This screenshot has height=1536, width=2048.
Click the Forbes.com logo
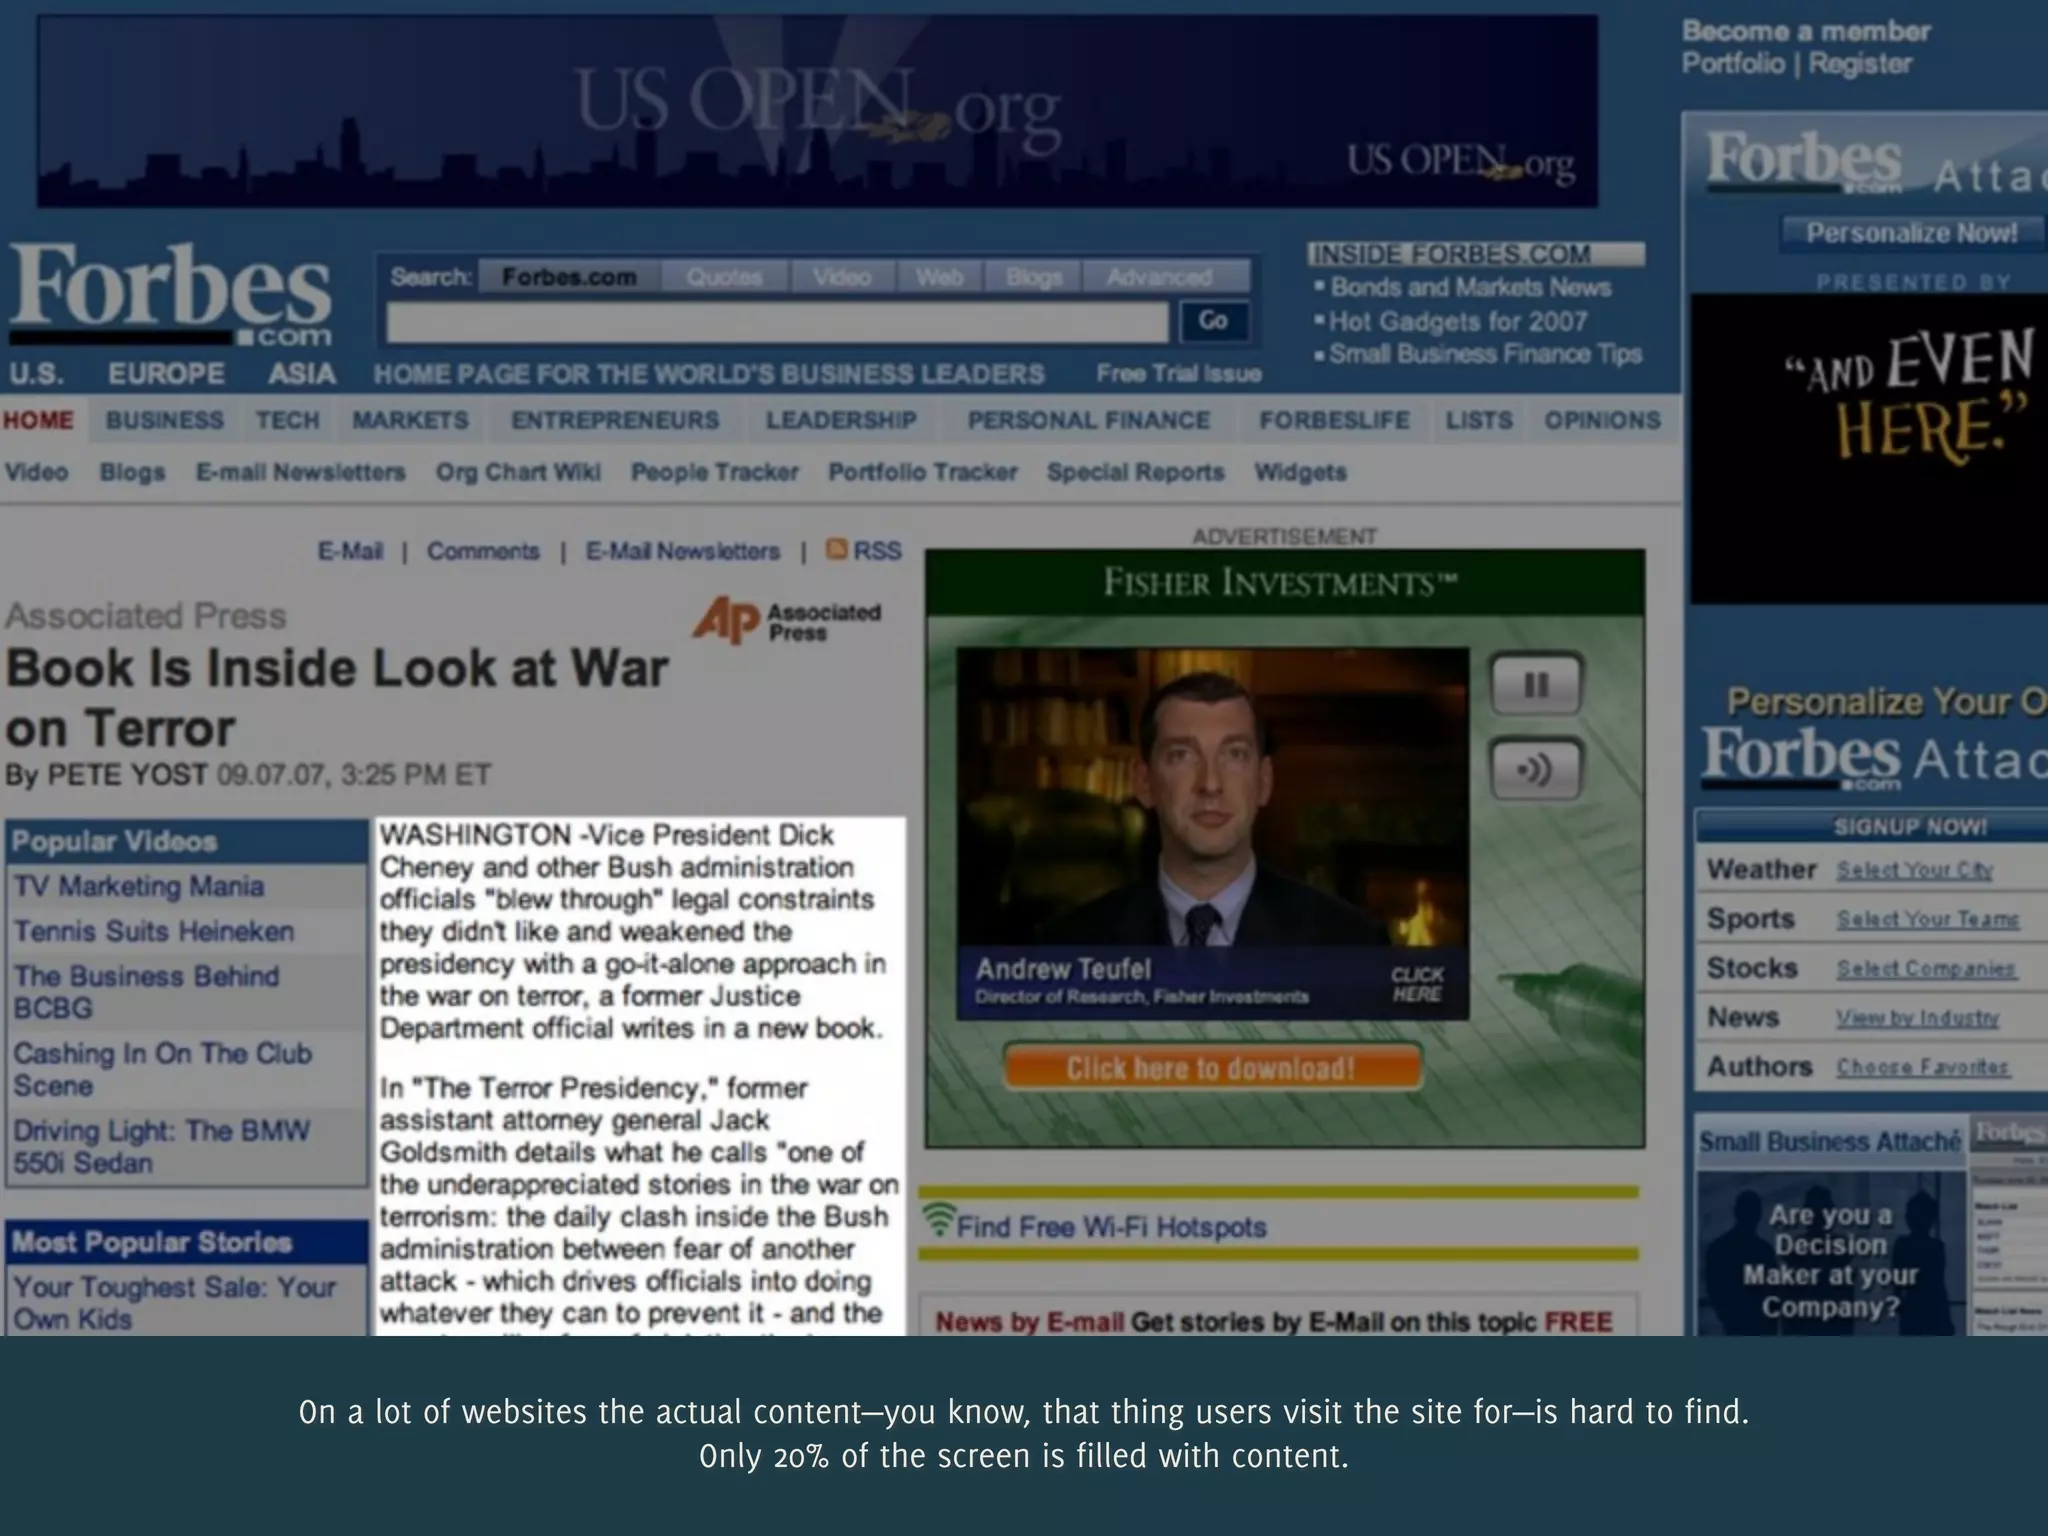click(170, 295)
